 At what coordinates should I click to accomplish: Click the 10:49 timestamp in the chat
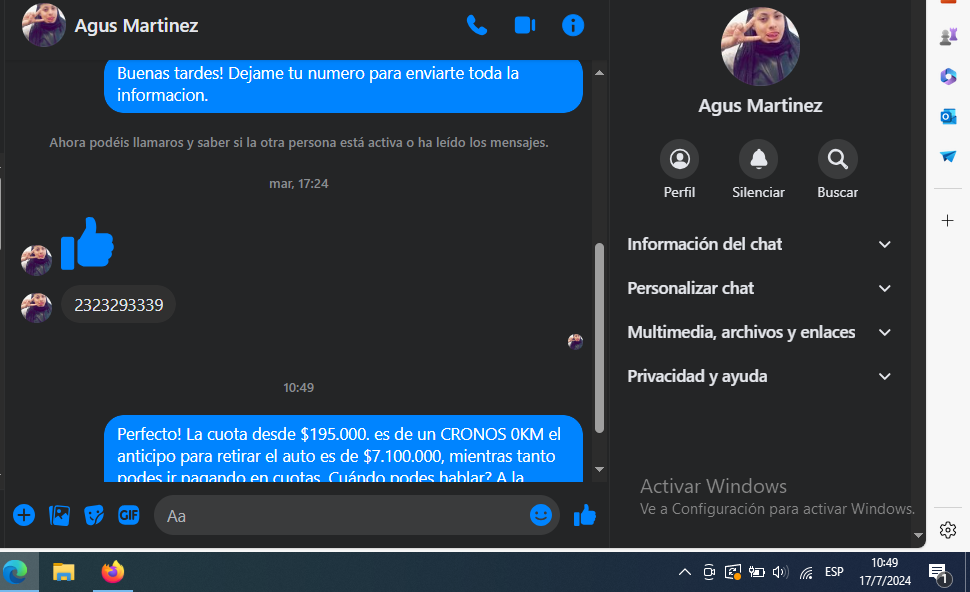coord(299,388)
